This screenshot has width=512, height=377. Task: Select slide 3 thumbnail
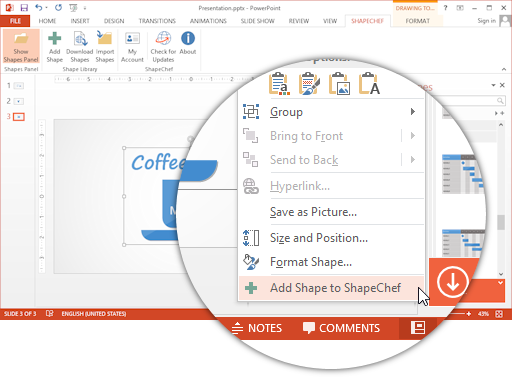(x=19, y=117)
